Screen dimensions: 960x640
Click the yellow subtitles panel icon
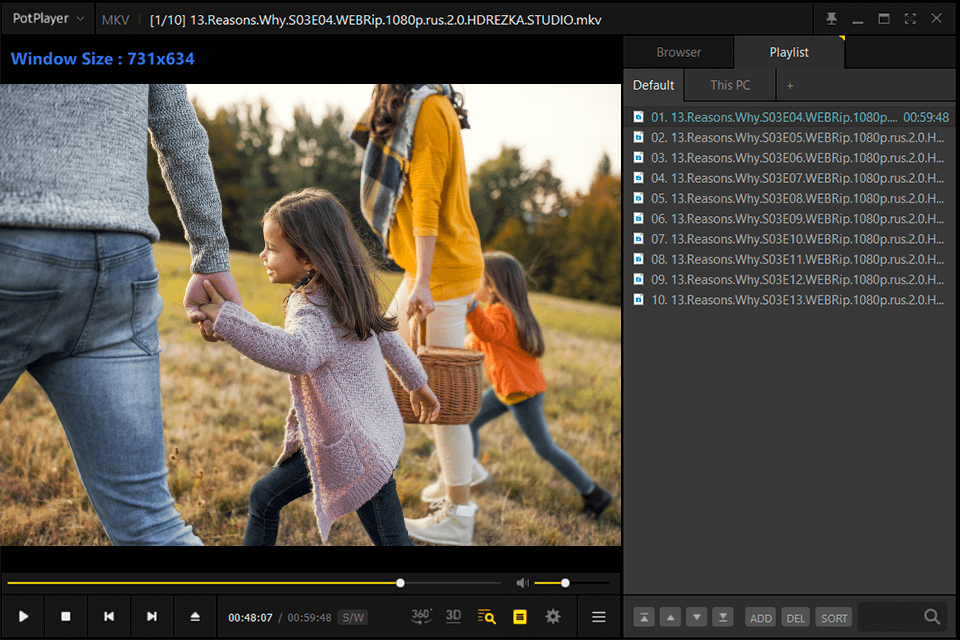[519, 616]
